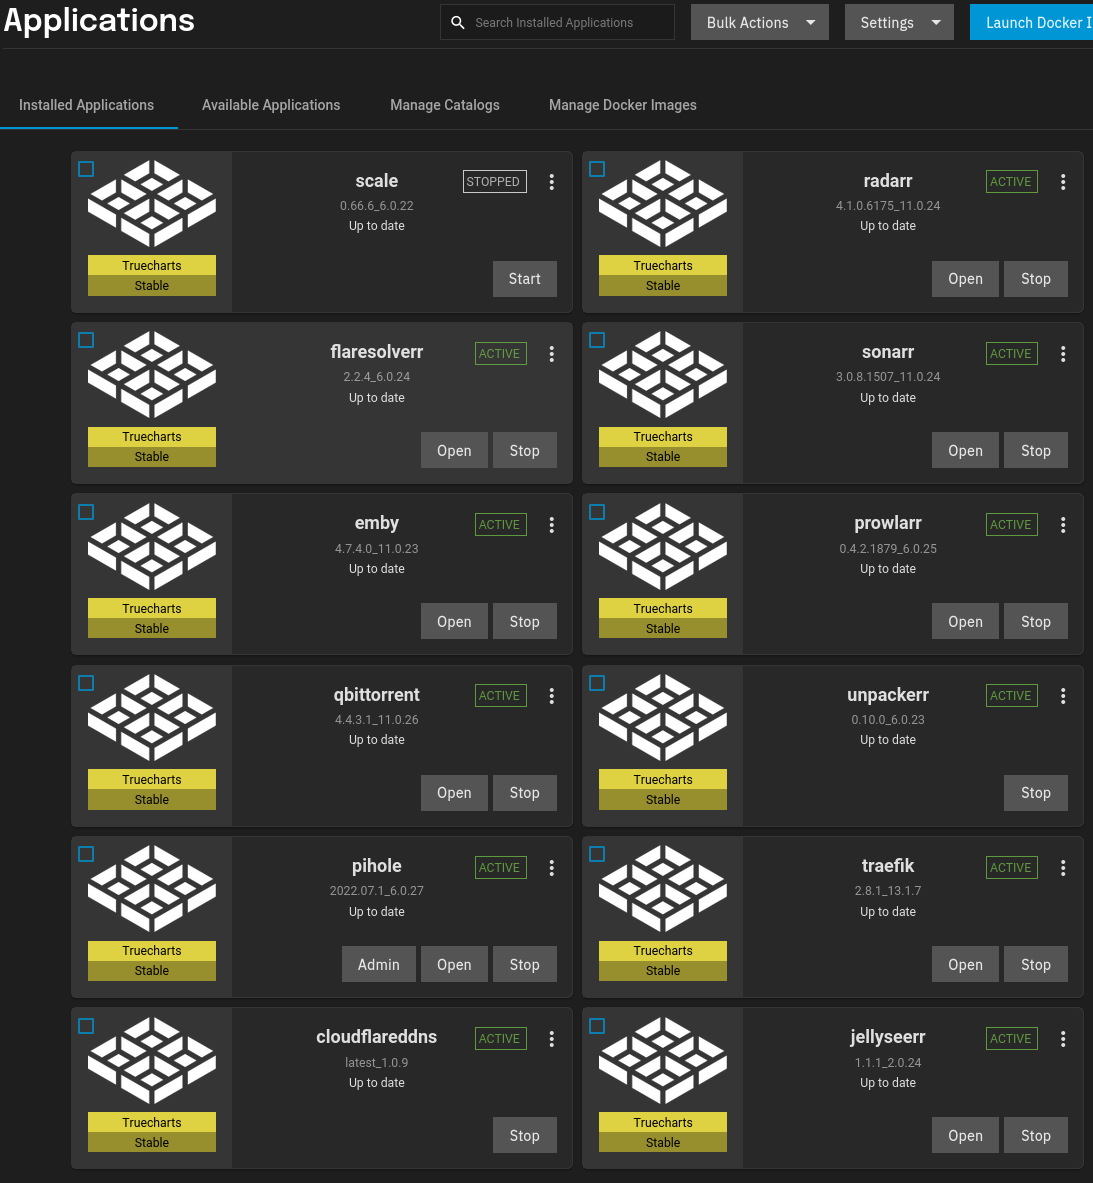
Task: Open the emby application
Action: click(454, 622)
